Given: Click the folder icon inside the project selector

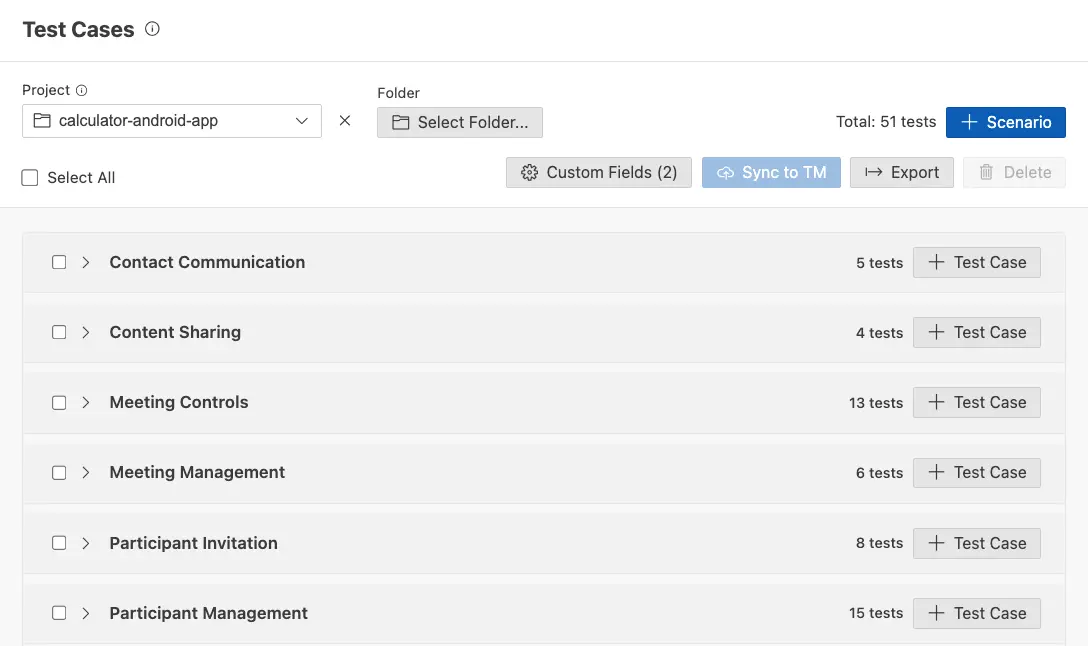Looking at the screenshot, I should click(40, 120).
